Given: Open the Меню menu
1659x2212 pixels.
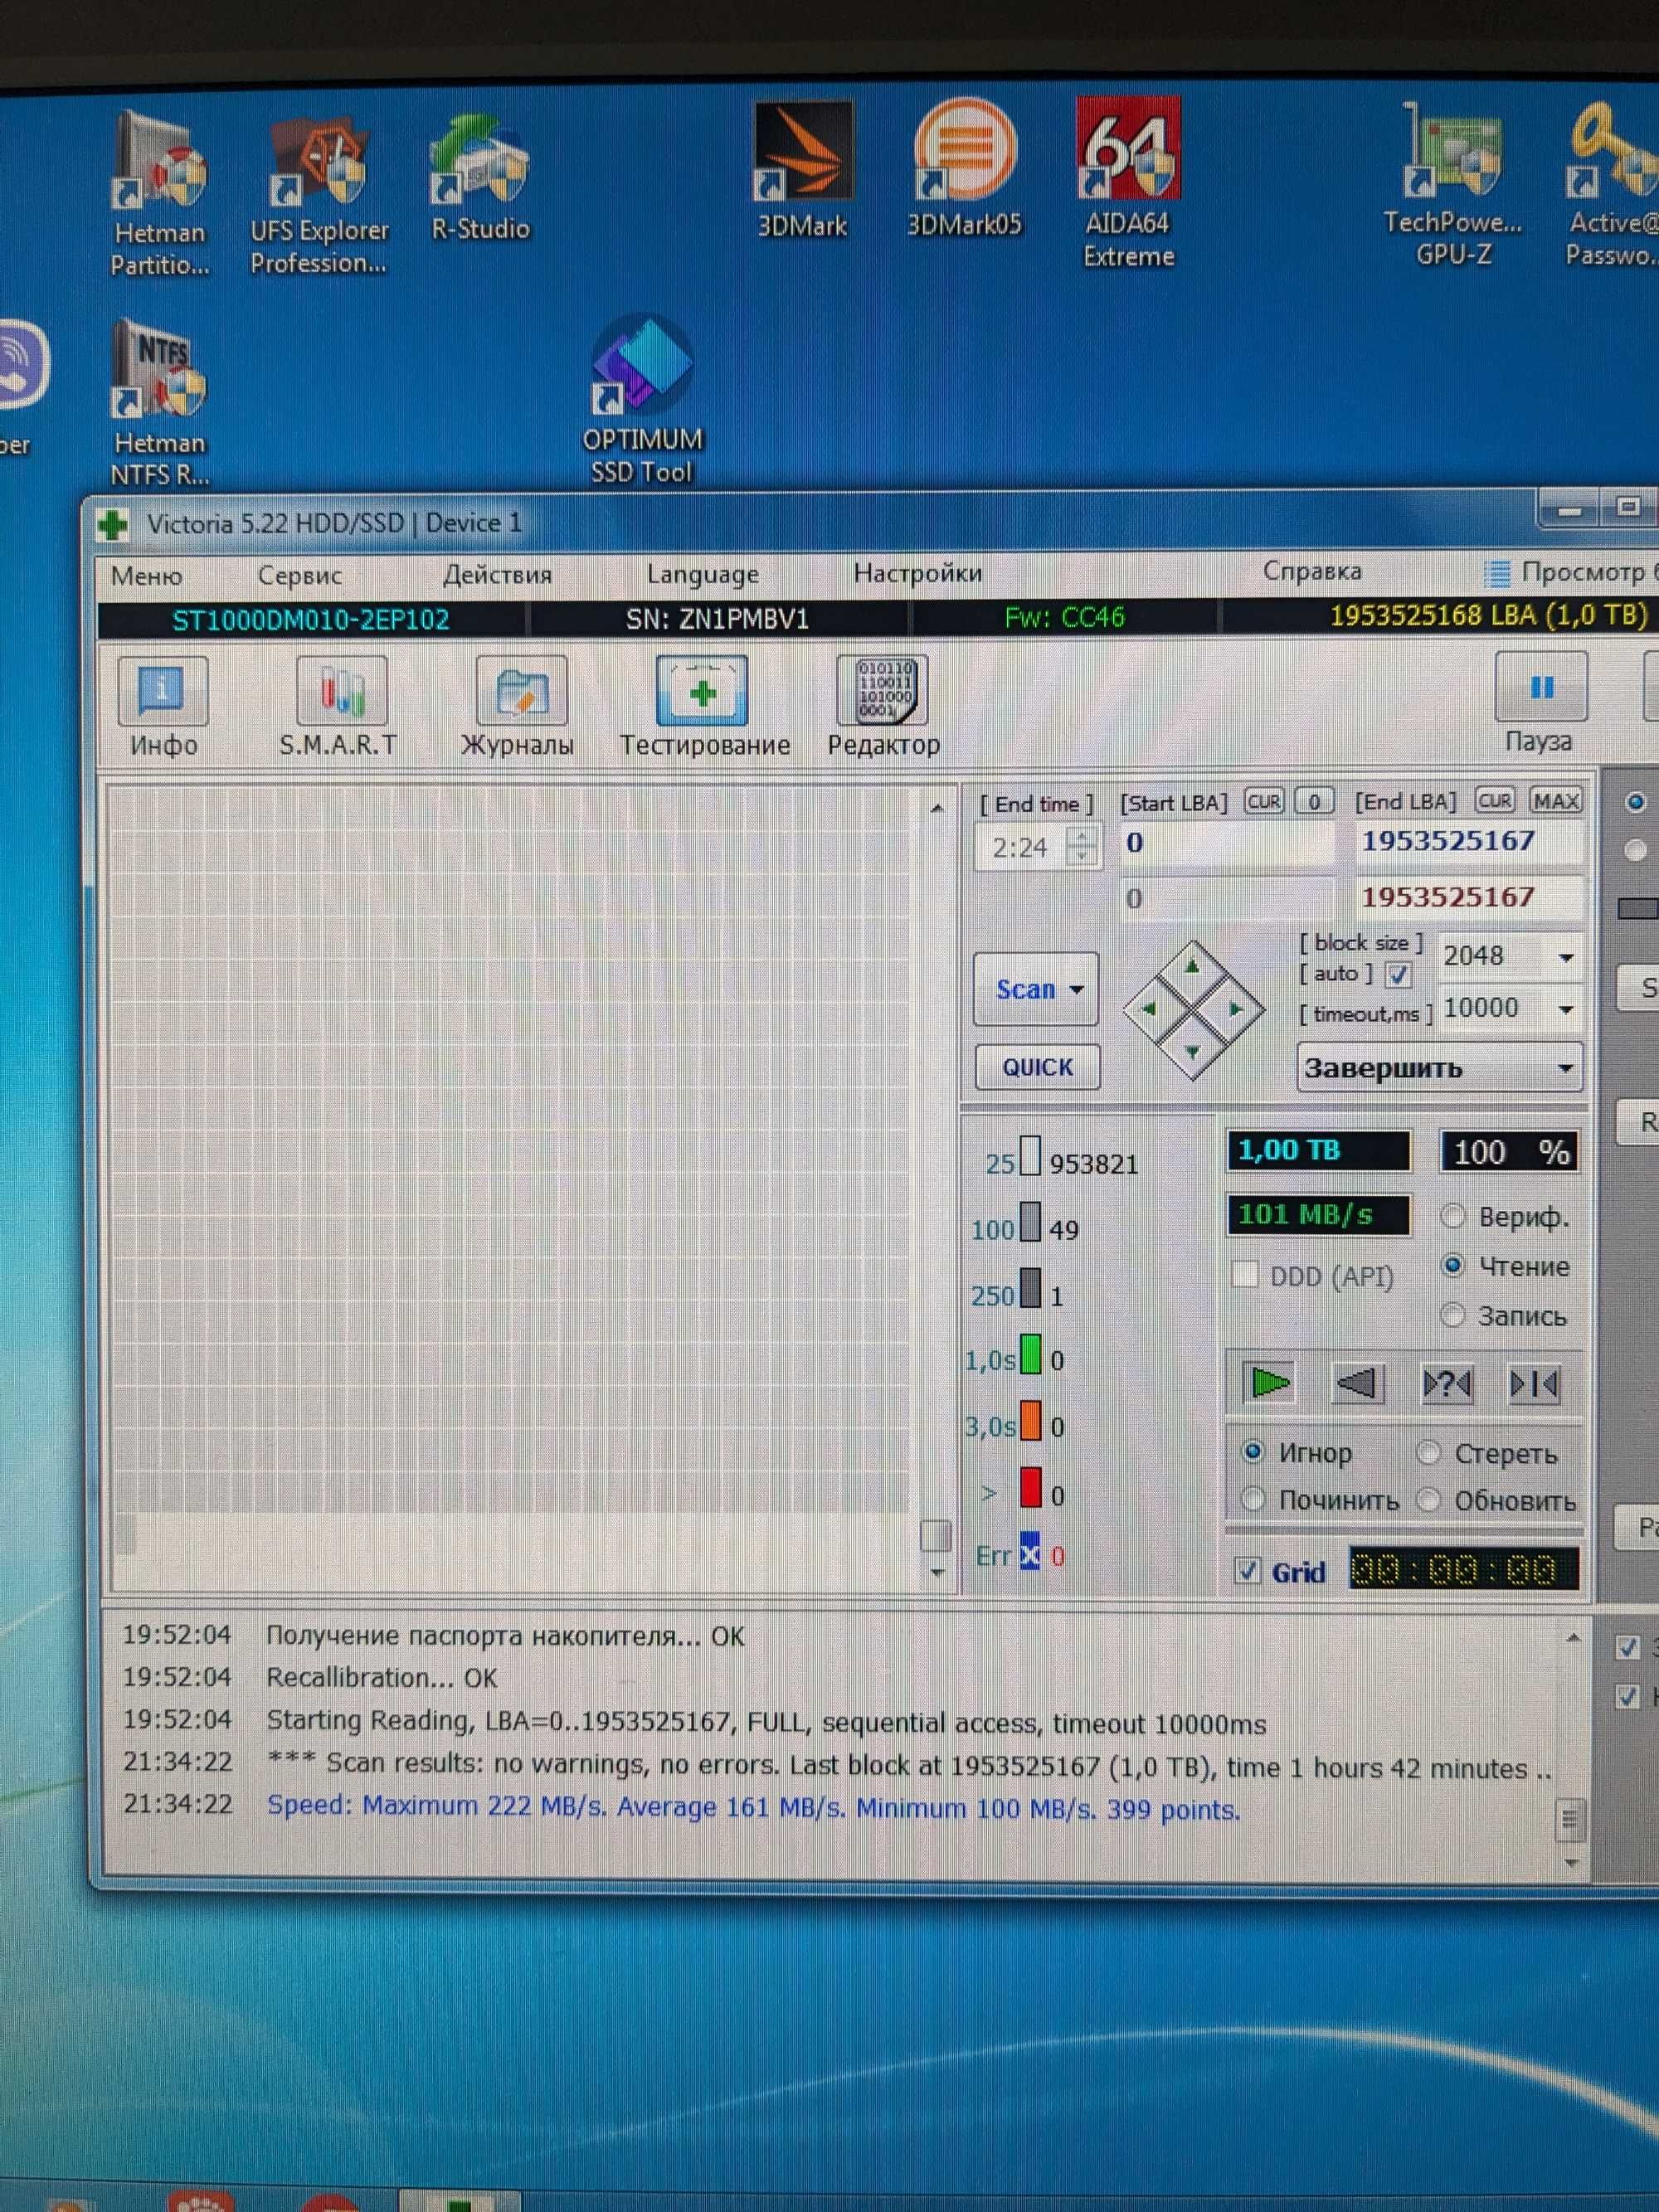Looking at the screenshot, I should (146, 576).
